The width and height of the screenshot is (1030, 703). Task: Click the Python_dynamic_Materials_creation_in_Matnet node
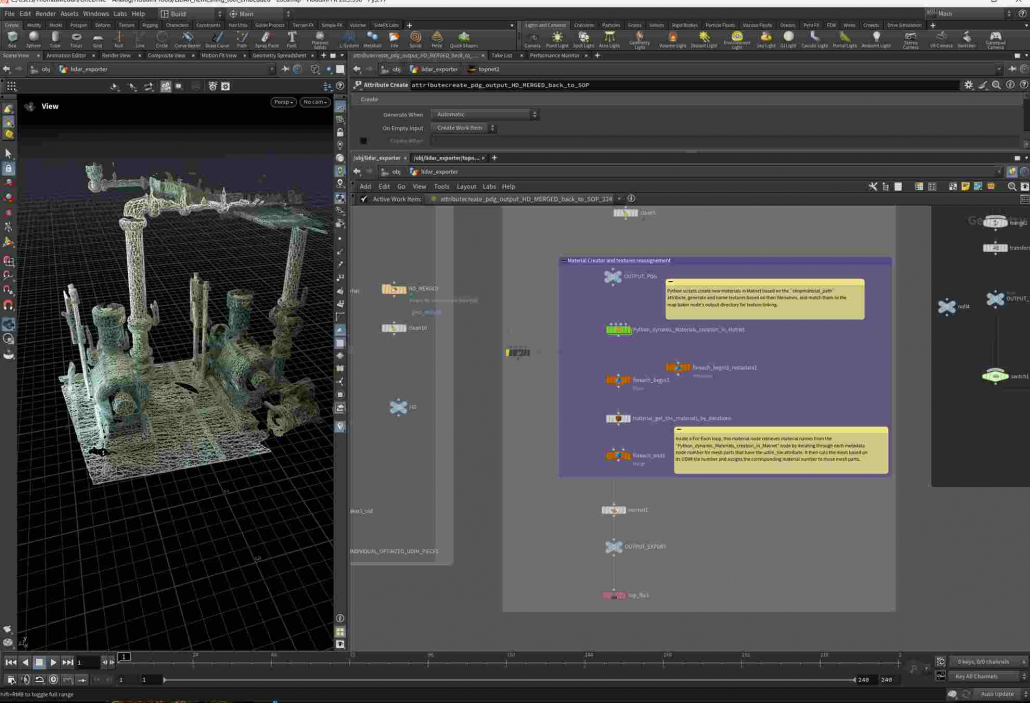click(619, 329)
